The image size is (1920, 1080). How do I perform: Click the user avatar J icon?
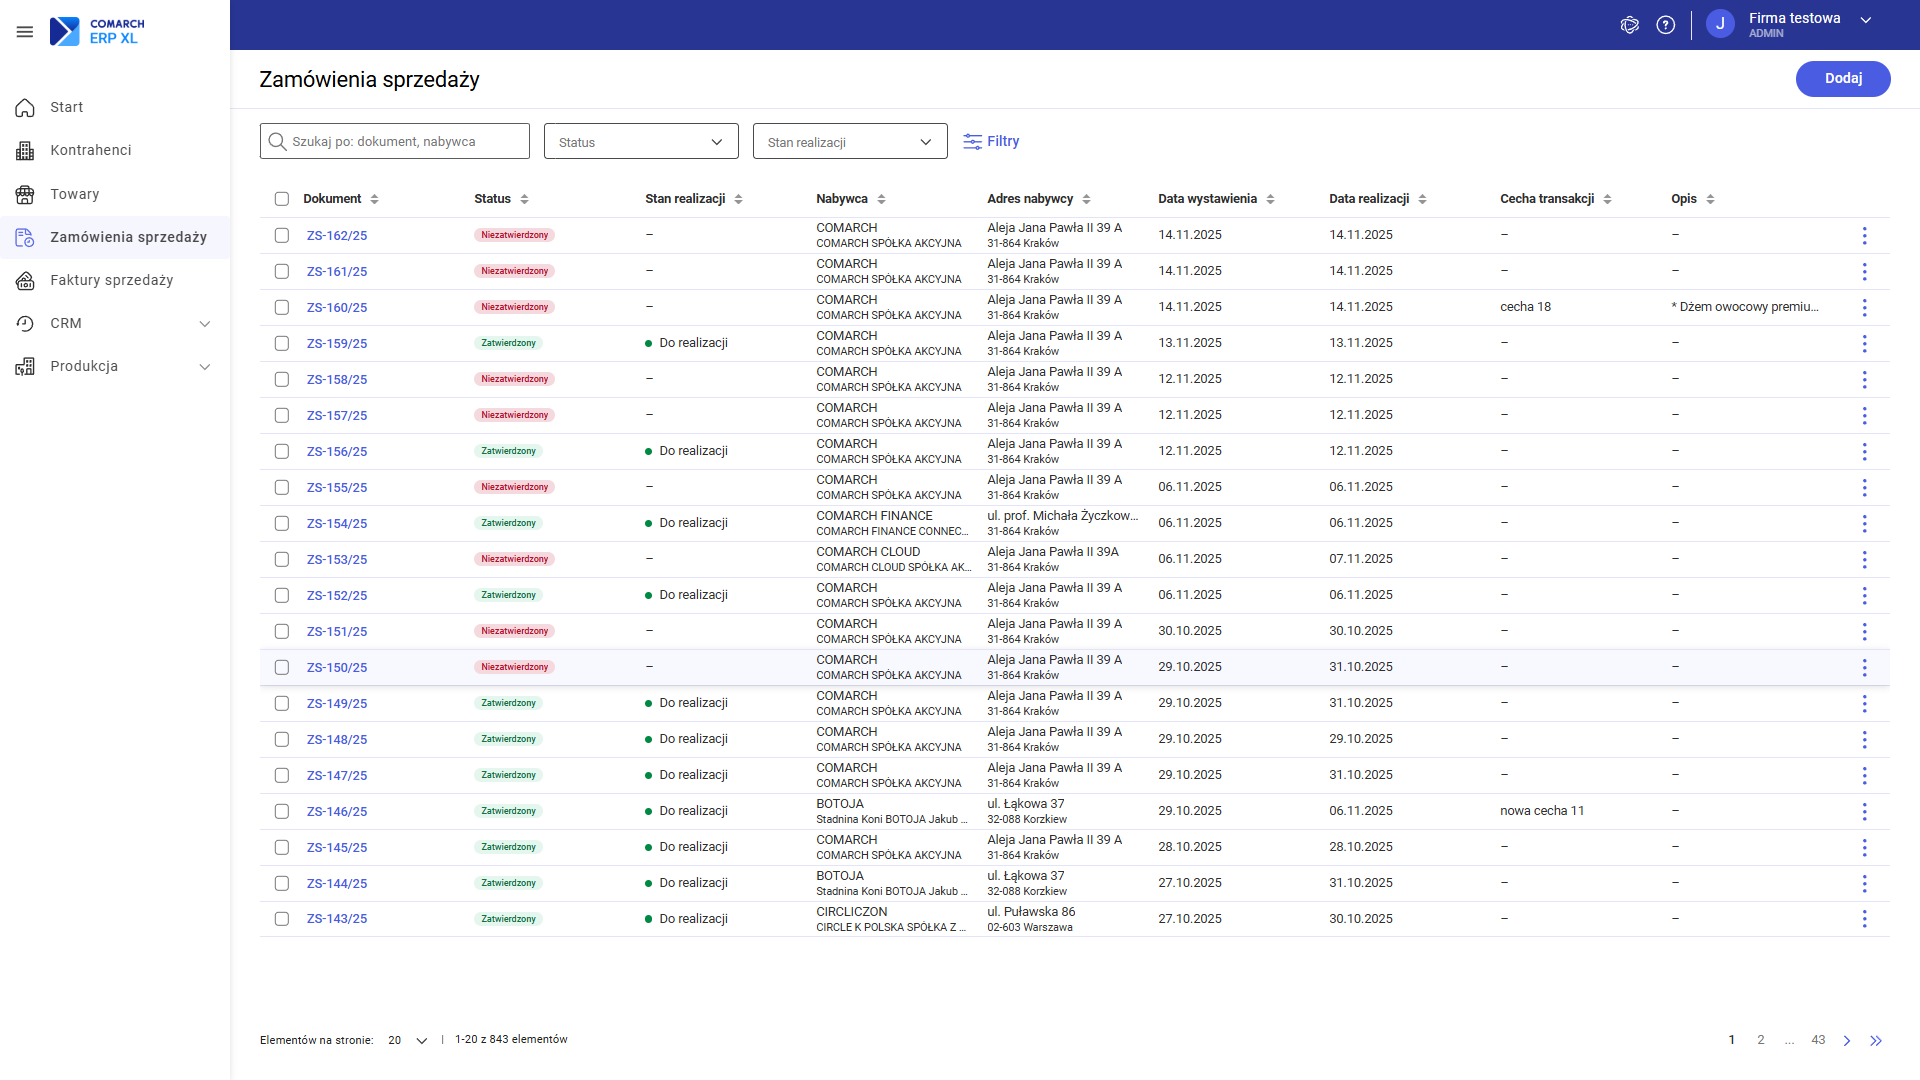tap(1720, 25)
